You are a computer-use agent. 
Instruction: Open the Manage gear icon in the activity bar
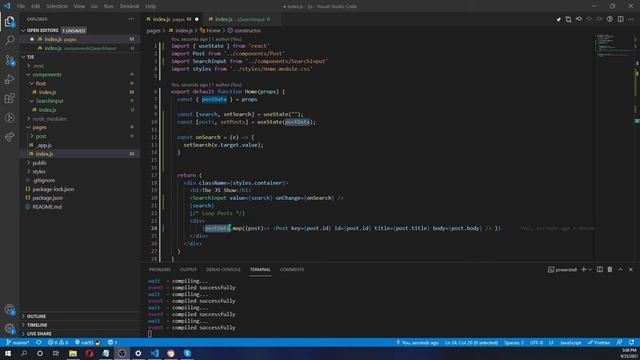click(9, 328)
